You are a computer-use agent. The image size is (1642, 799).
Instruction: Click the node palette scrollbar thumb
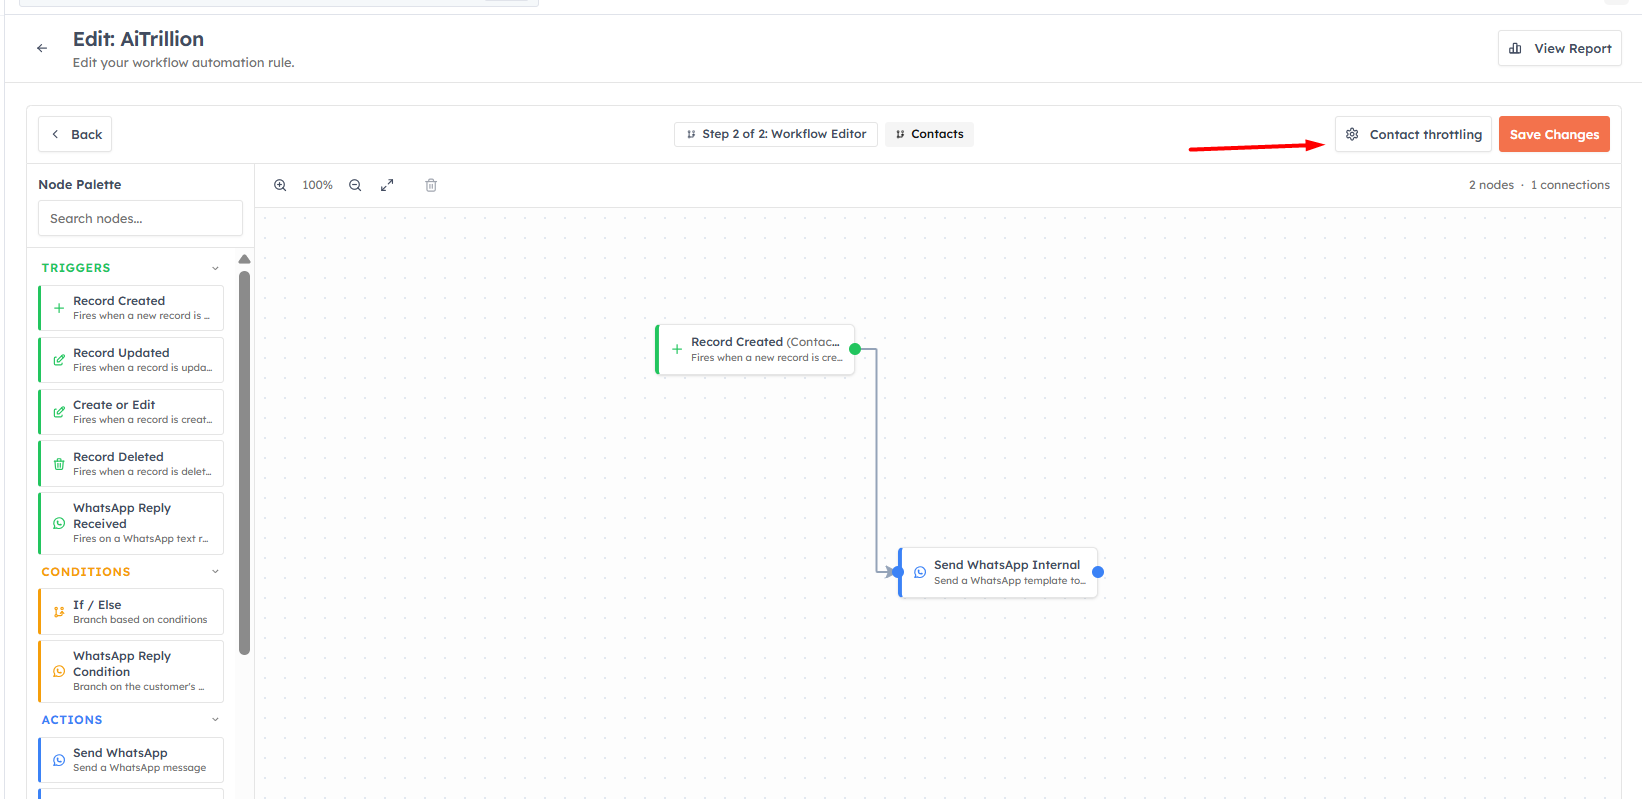[244, 463]
